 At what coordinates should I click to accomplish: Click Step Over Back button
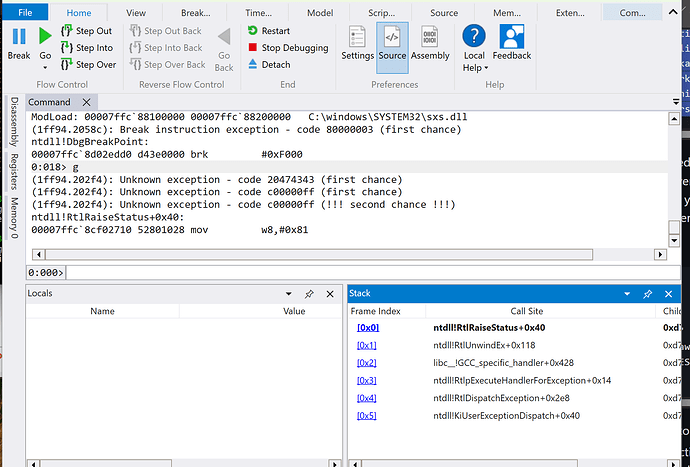click(168, 64)
